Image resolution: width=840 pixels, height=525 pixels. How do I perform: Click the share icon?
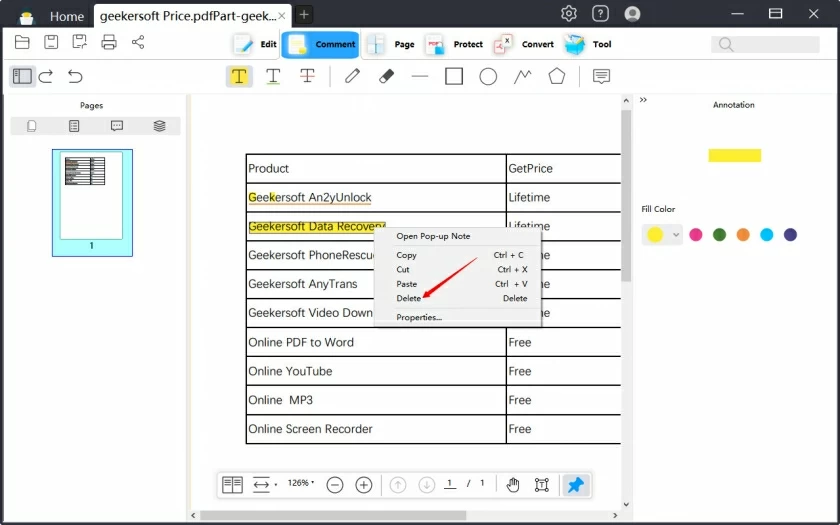point(138,42)
